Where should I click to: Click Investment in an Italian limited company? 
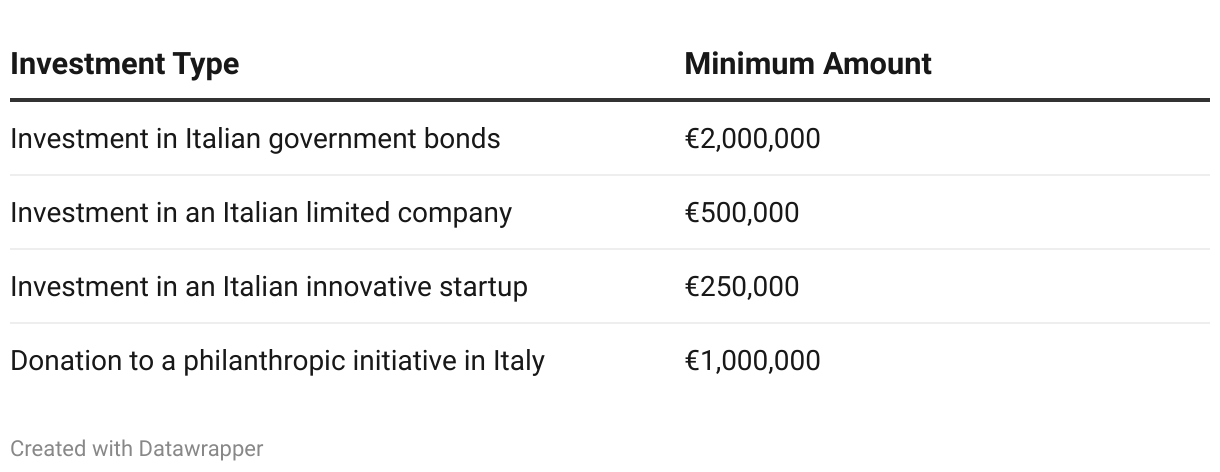coord(261,212)
